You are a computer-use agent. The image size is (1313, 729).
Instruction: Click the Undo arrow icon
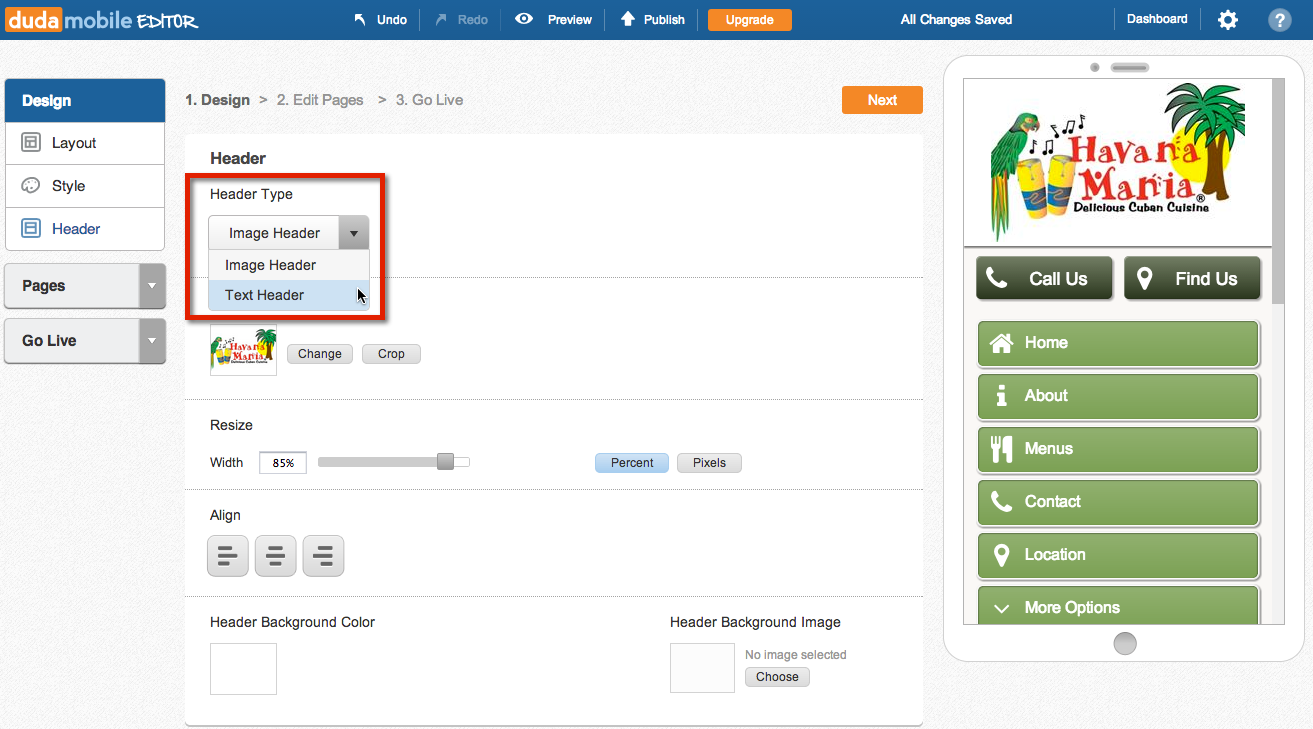pyautogui.click(x=360, y=19)
